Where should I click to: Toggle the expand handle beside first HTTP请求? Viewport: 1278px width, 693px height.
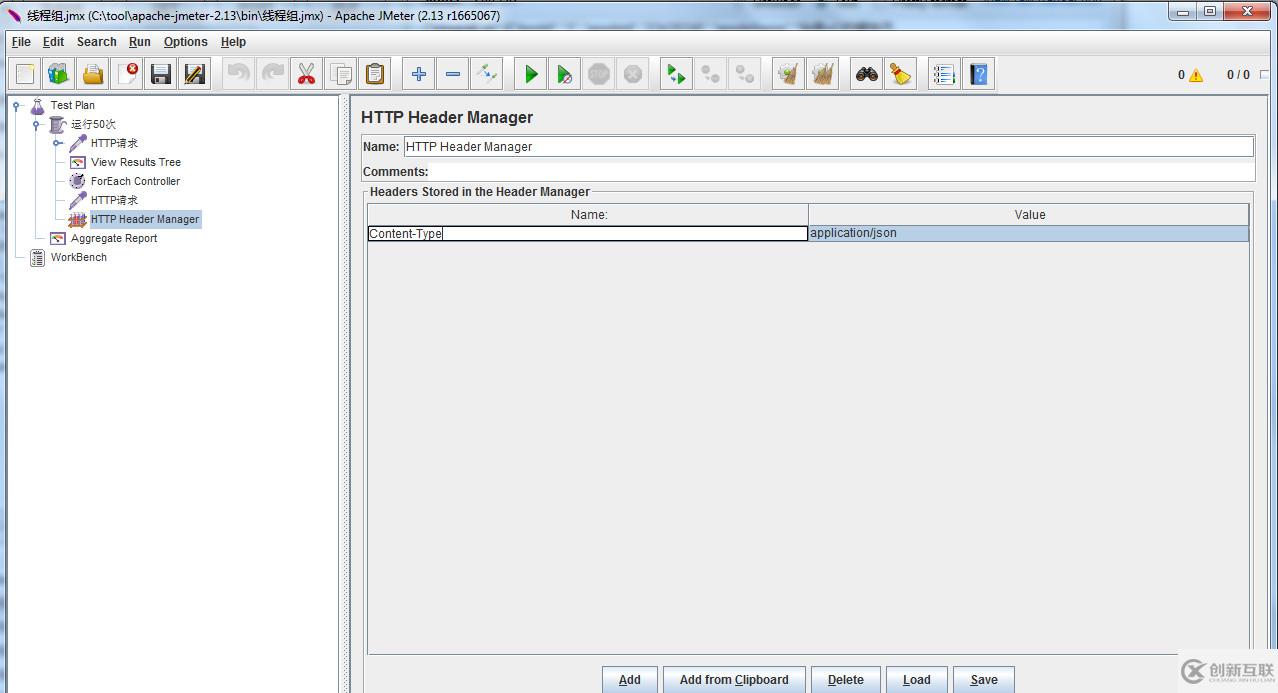58,143
